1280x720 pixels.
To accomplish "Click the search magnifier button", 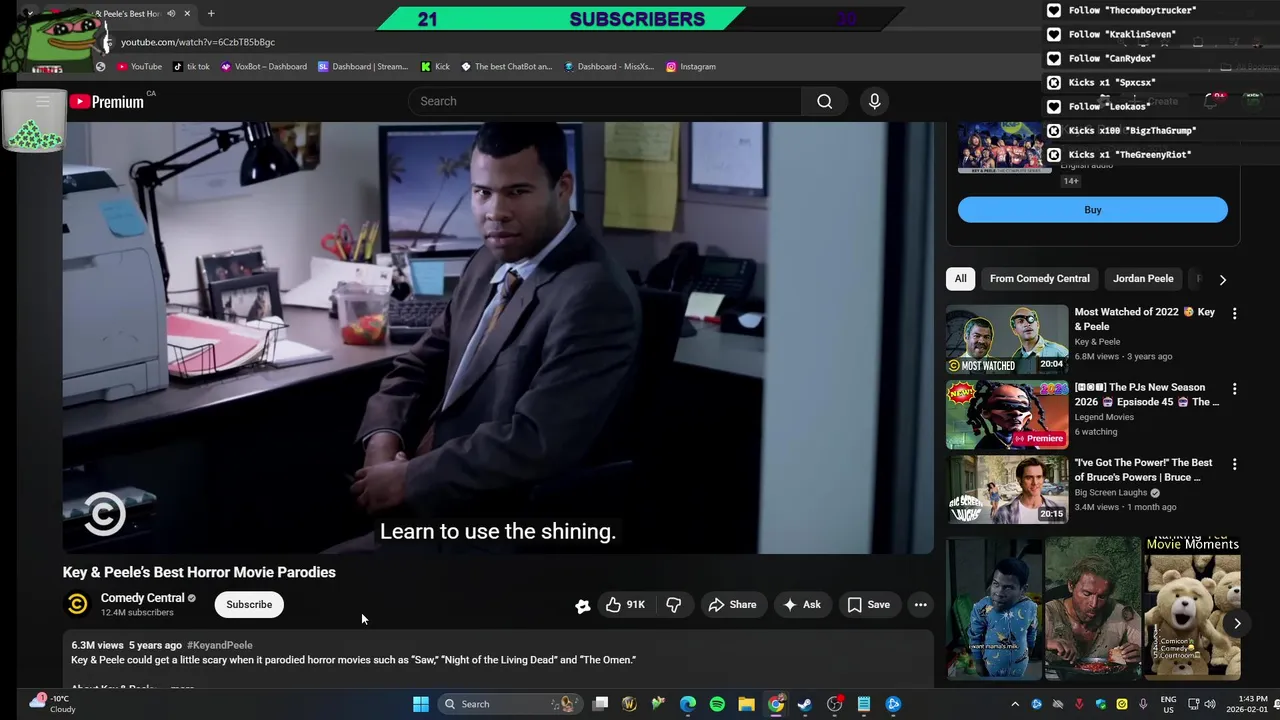I will (824, 101).
